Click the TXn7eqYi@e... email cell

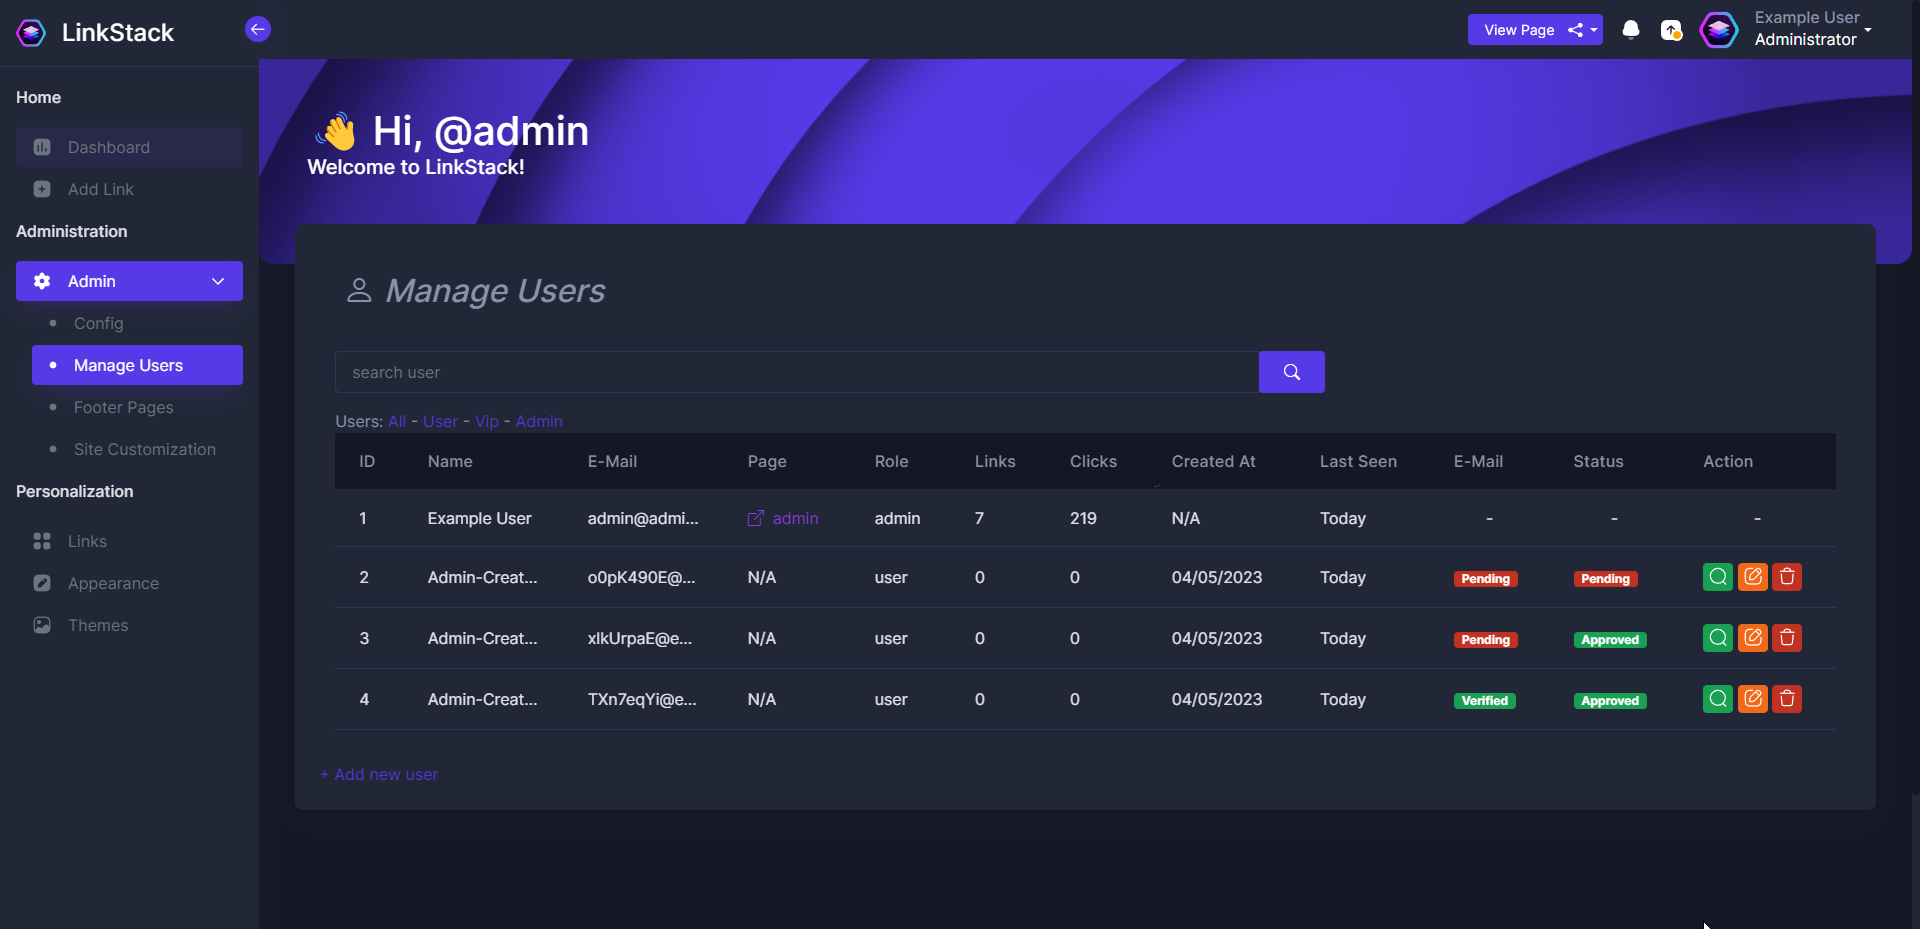coord(642,699)
